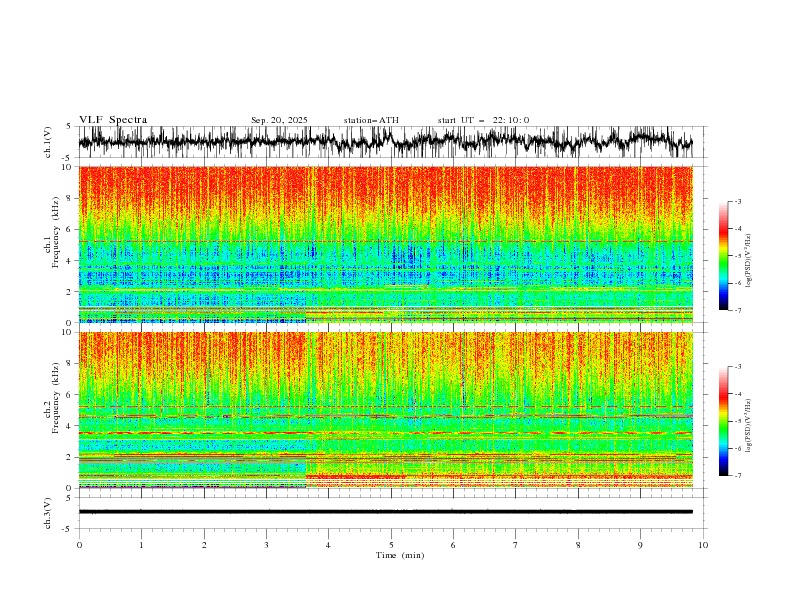This screenshot has width=792, height=612.
Task: Click the ch.1 voltage waveform trace
Action: pos(385,142)
